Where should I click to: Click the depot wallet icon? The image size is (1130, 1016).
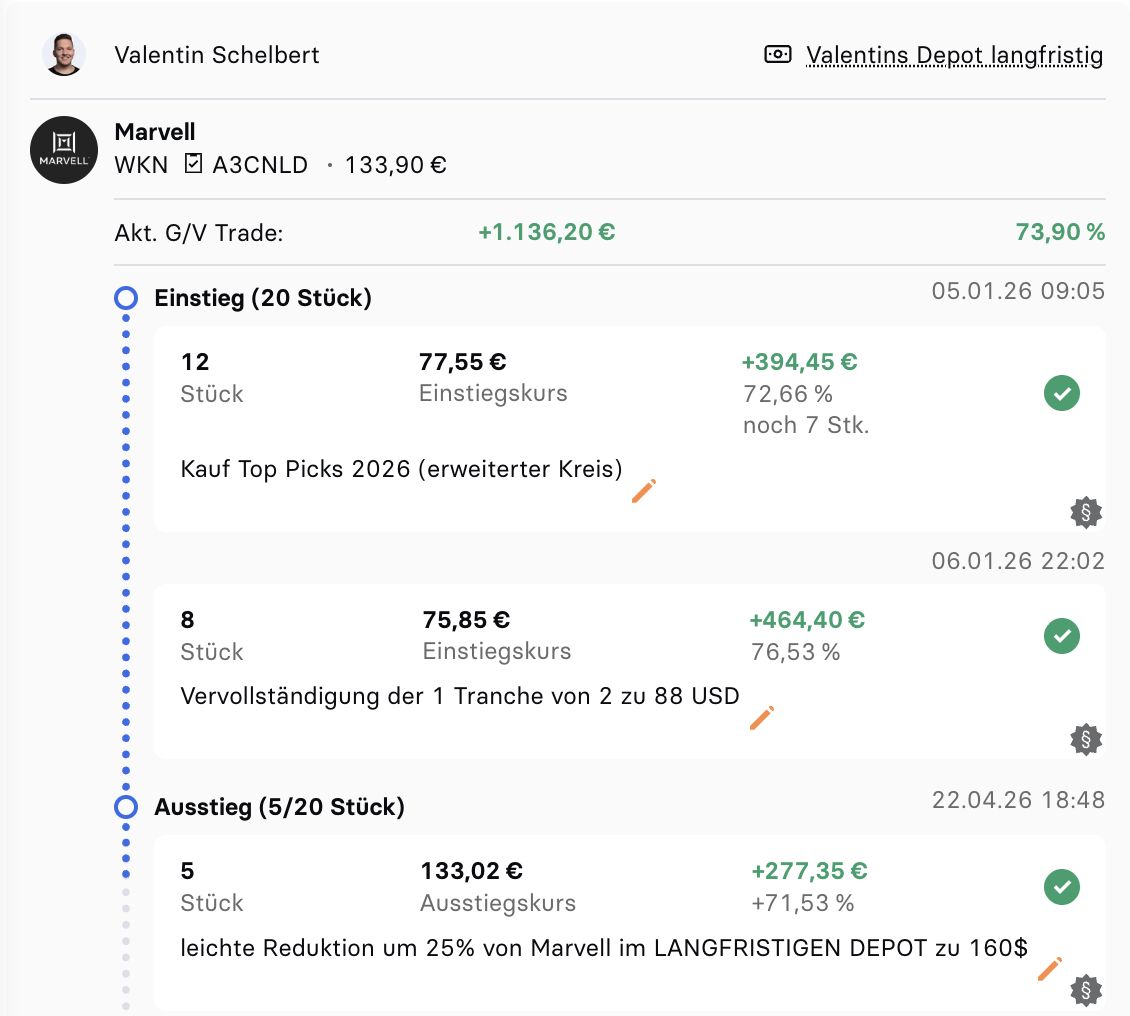pyautogui.click(x=778, y=55)
